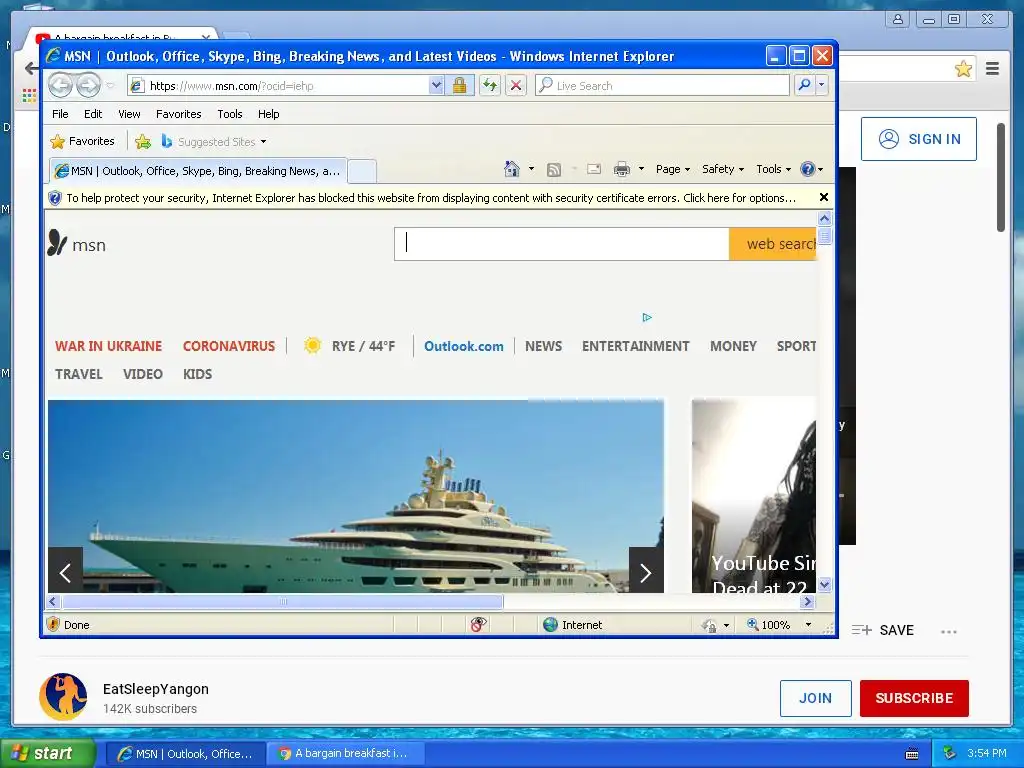Open the Windows Start button
Screen dimensions: 1024x768
pyautogui.click(x=48, y=753)
